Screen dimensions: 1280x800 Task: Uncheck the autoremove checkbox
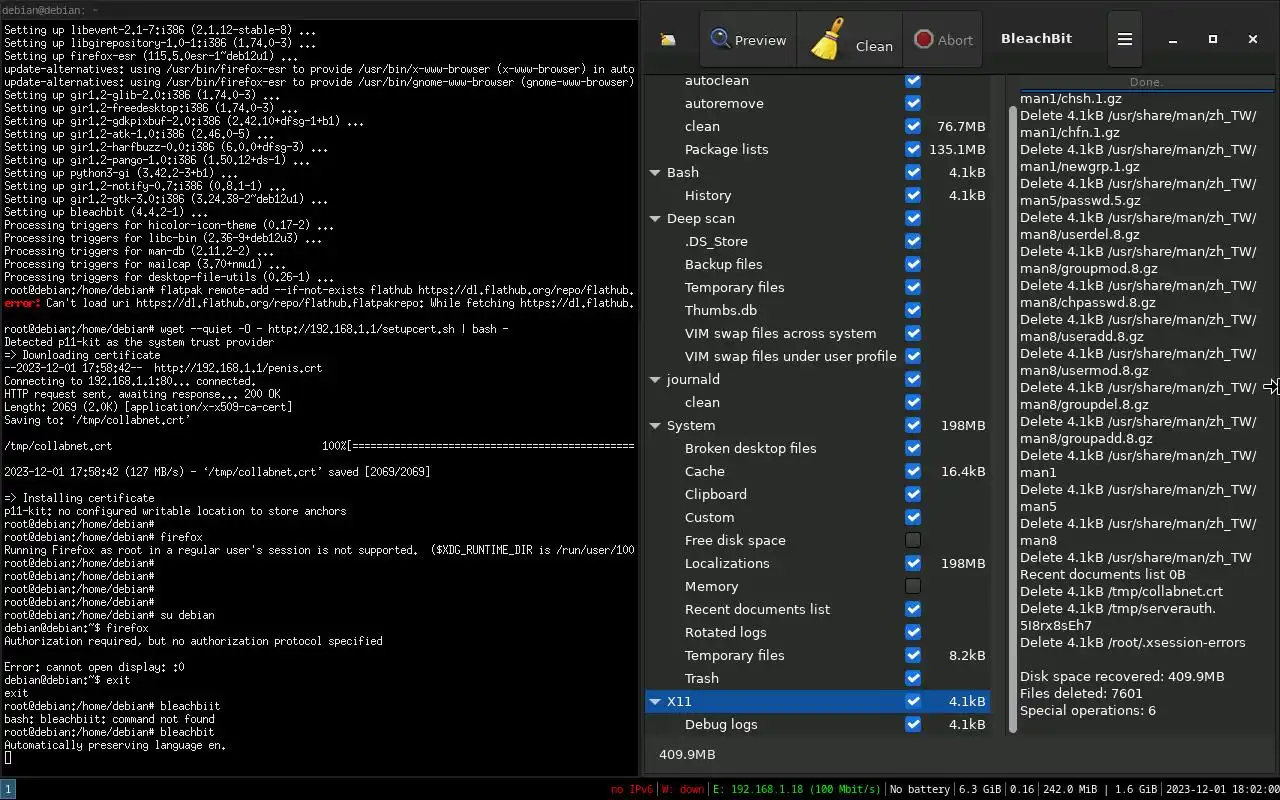point(913,103)
